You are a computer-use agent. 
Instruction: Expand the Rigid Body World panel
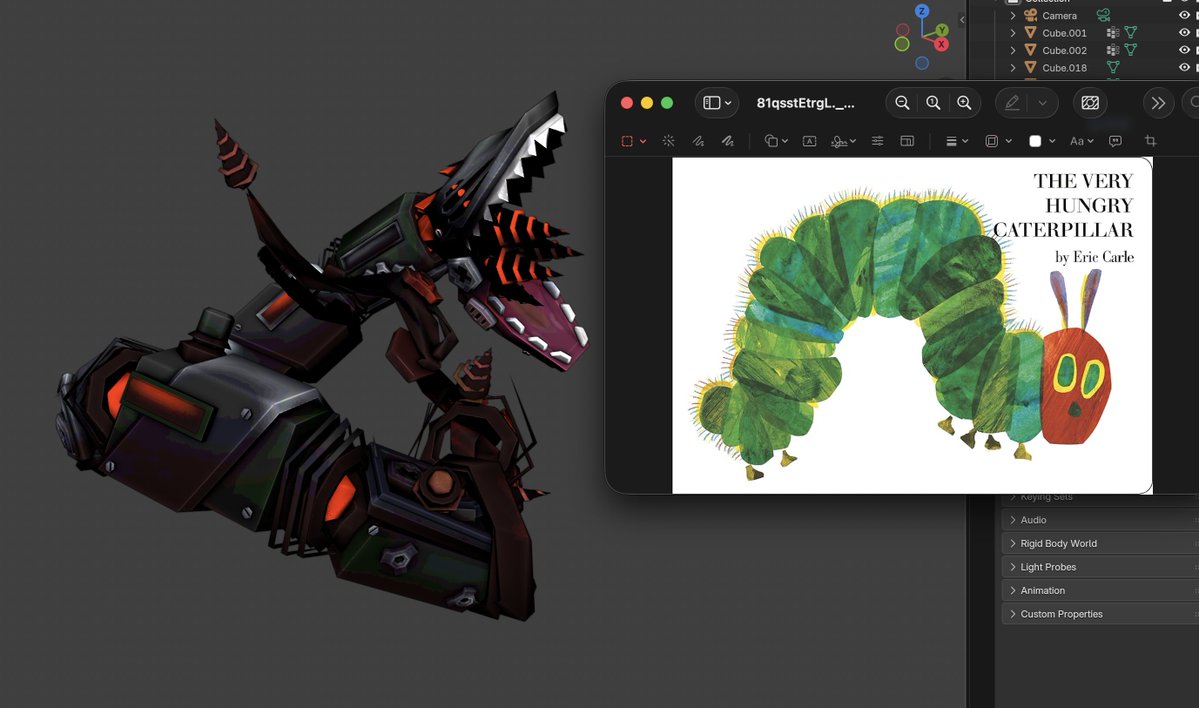point(1100,544)
